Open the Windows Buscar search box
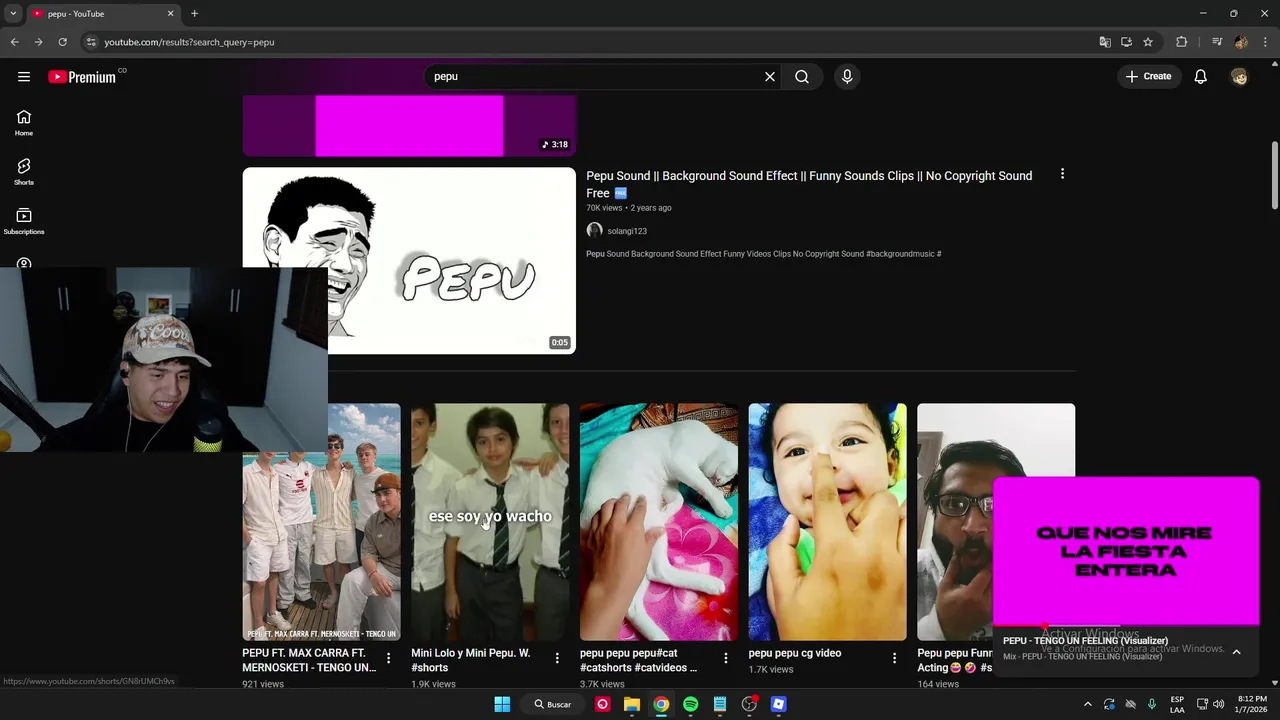Screen dimensions: 1280x720 tap(553, 704)
